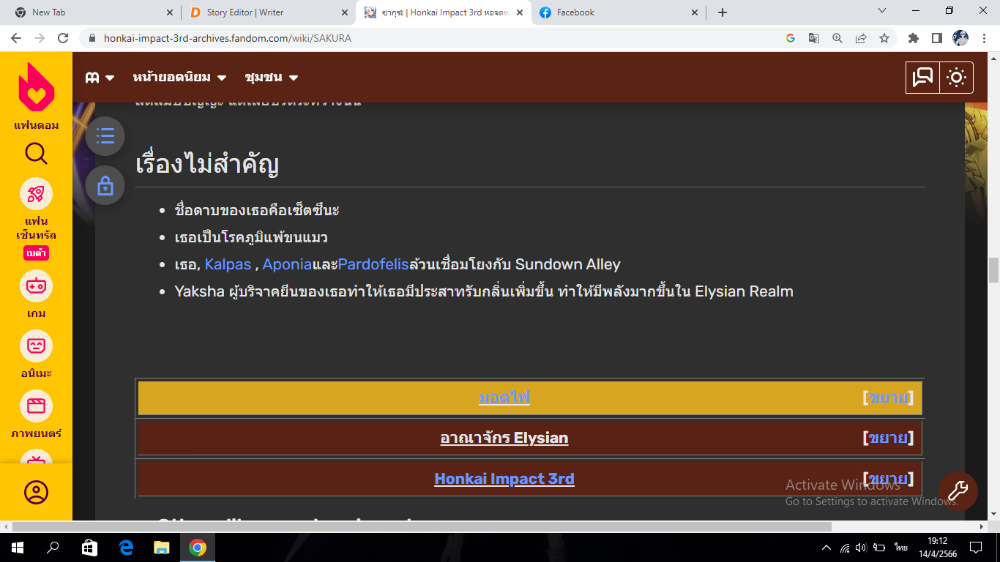Open the extensions puzzle icon
Viewport: 1000px width, 562px height.
point(913,38)
